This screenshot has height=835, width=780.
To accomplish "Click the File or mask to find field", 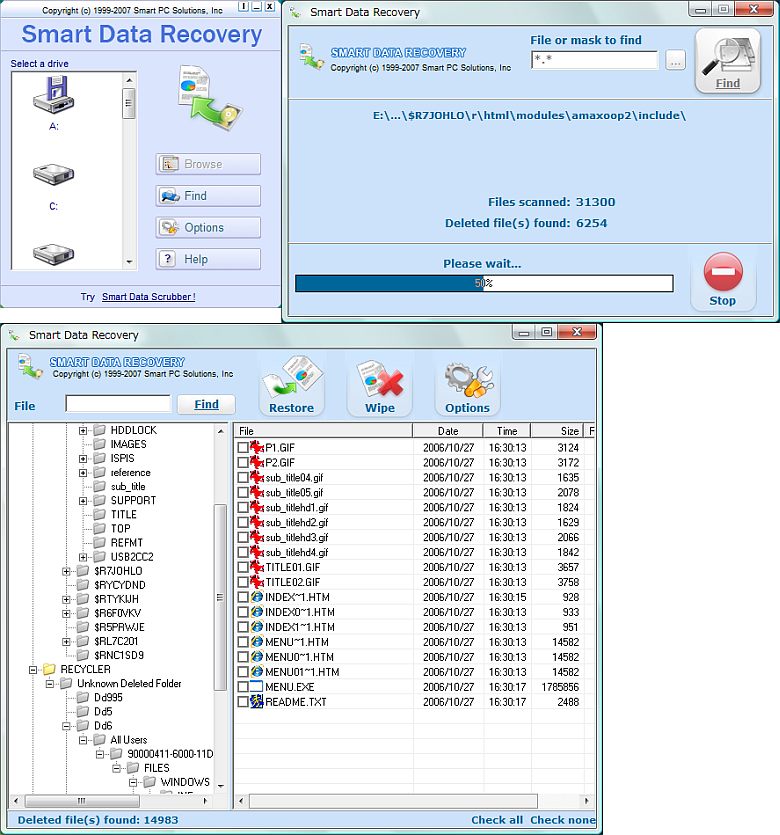I will (x=594, y=60).
